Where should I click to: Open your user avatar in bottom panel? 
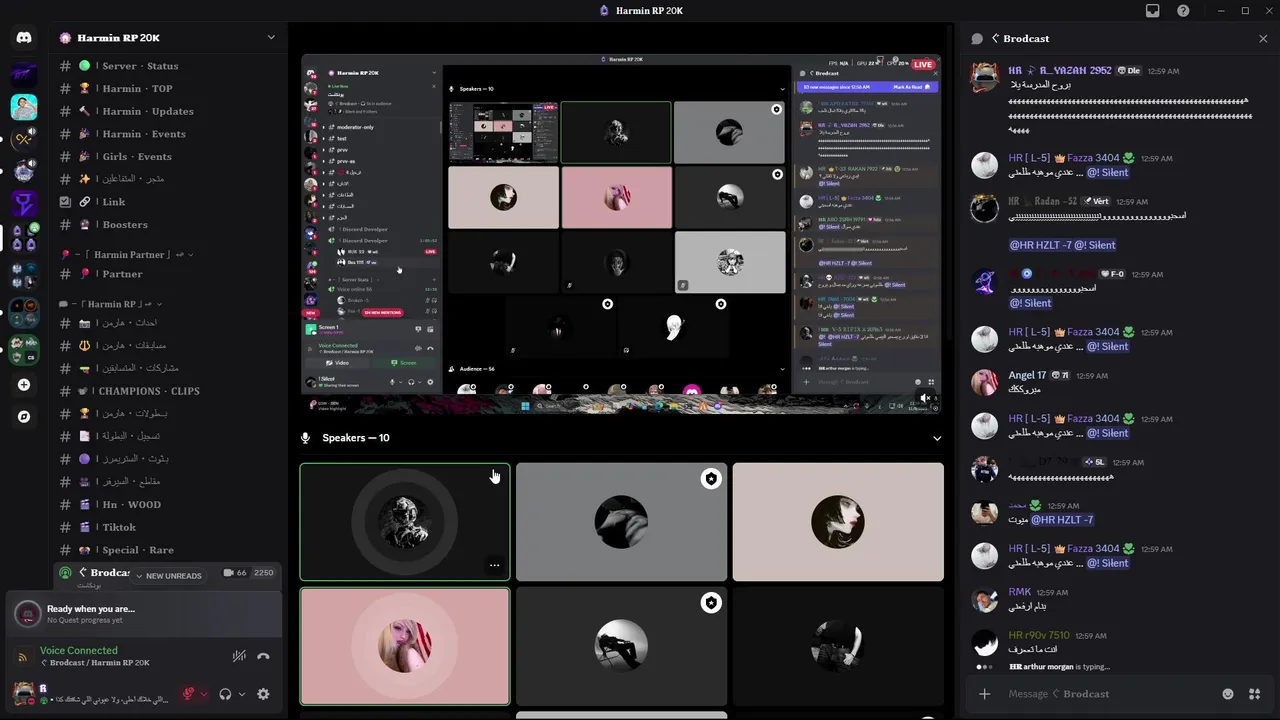[23, 693]
